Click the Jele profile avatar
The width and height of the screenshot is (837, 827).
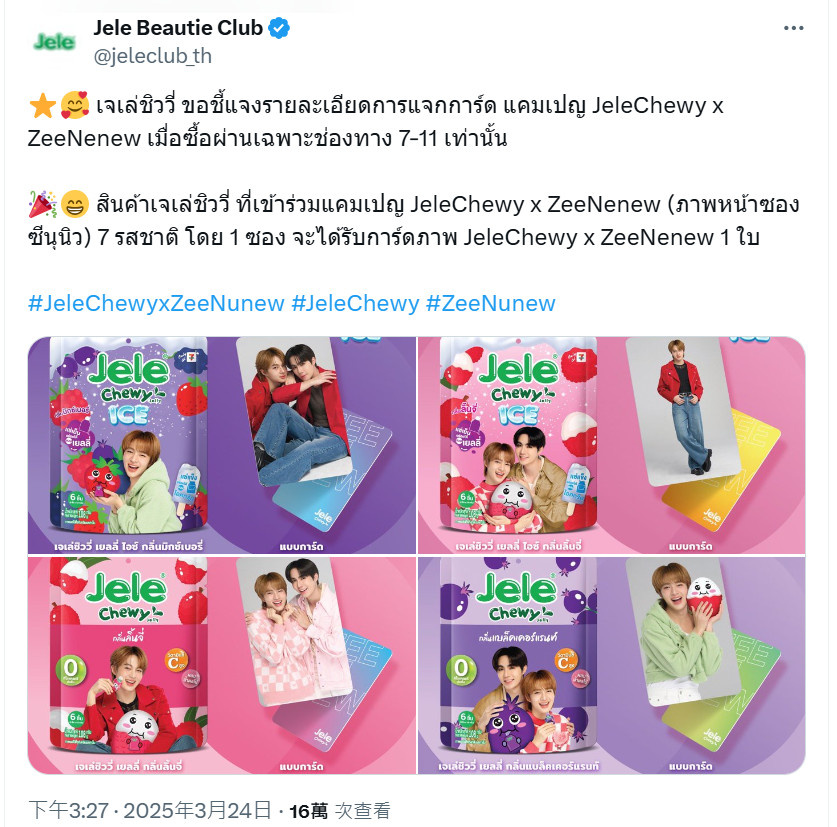[53, 42]
